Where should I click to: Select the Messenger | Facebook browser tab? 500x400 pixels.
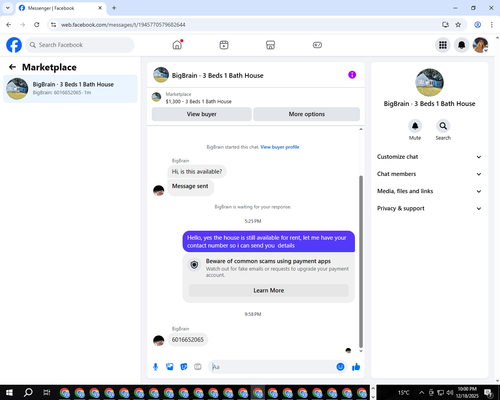61,8
